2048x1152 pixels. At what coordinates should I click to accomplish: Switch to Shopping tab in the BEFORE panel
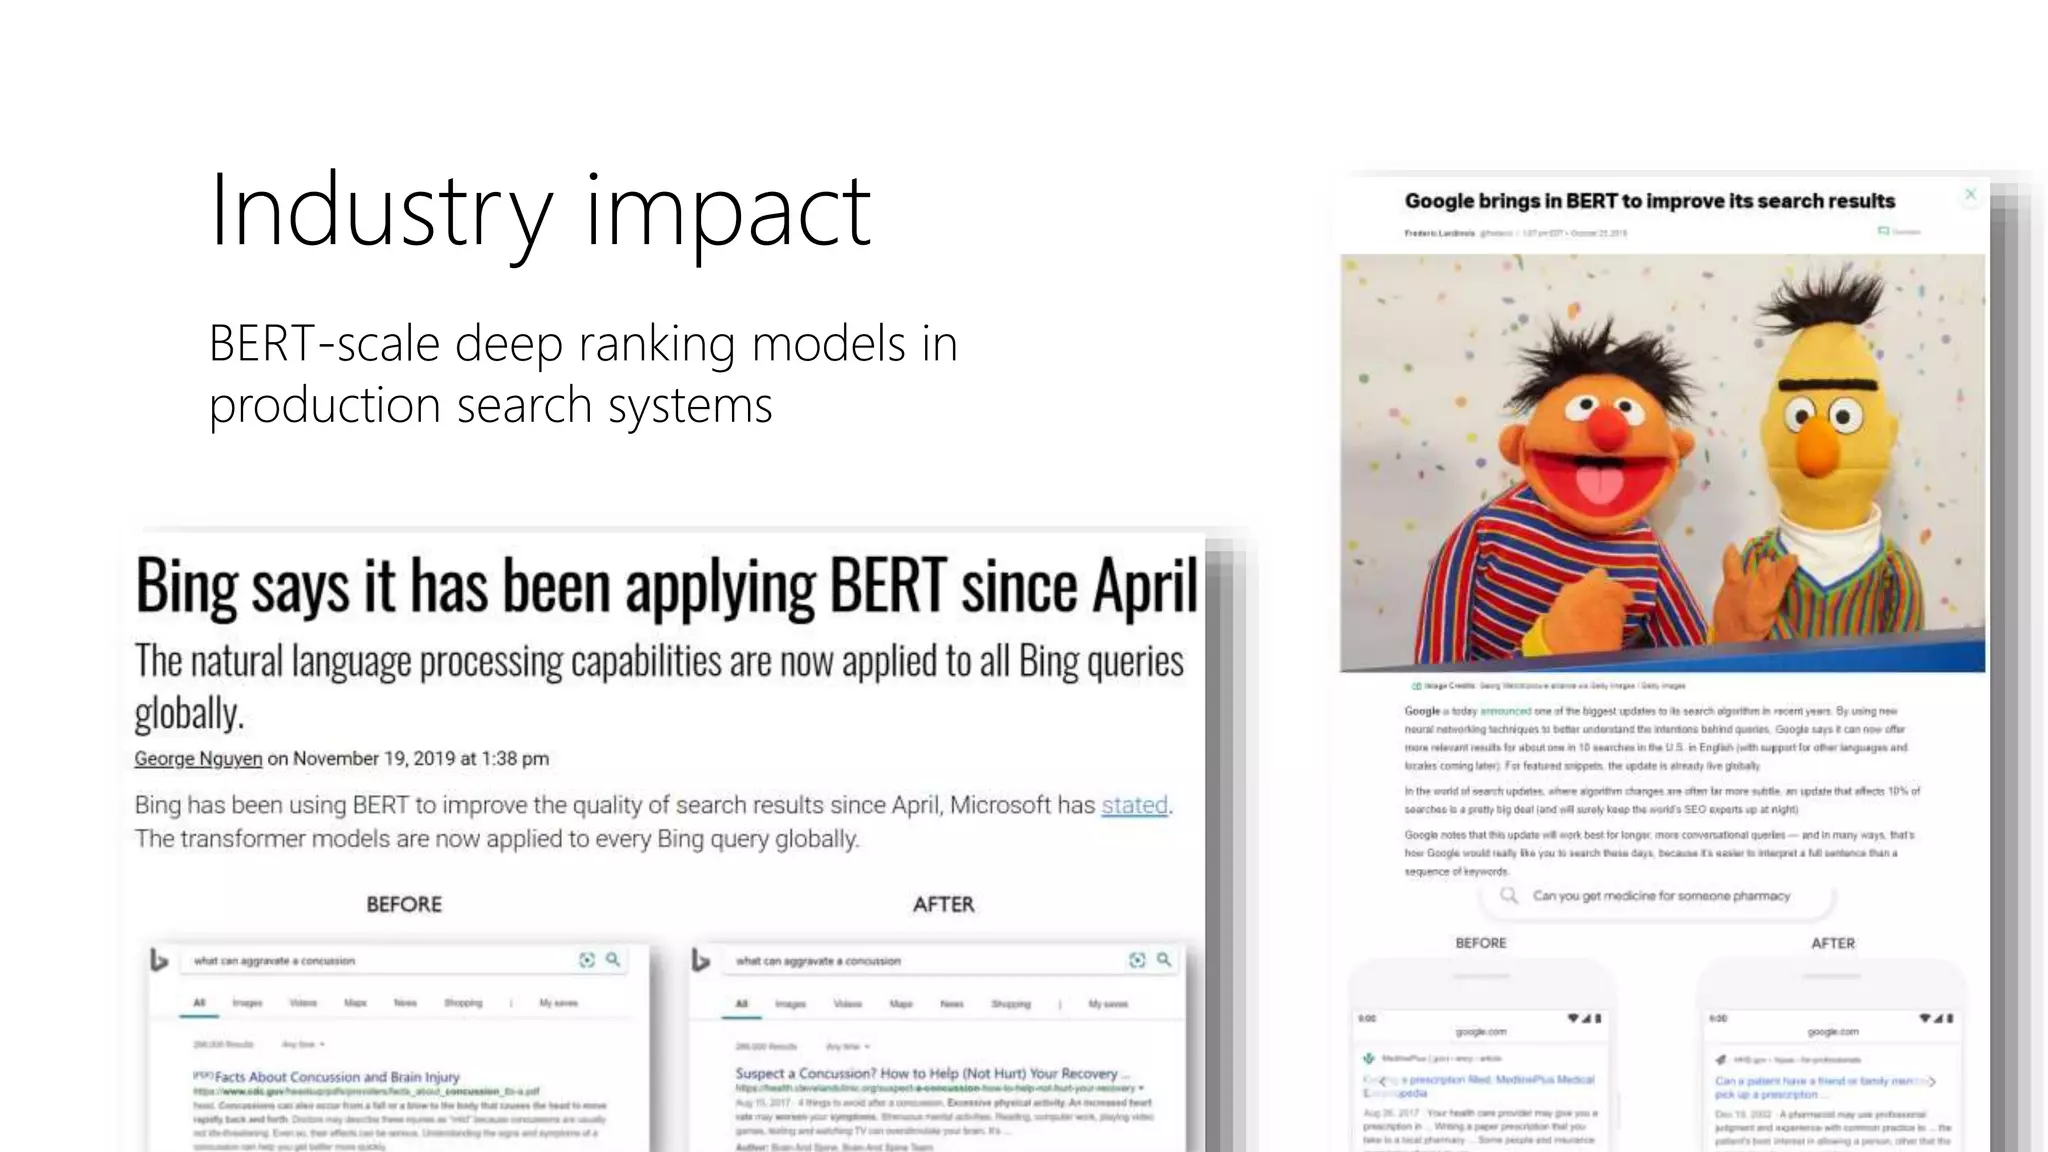(463, 1002)
